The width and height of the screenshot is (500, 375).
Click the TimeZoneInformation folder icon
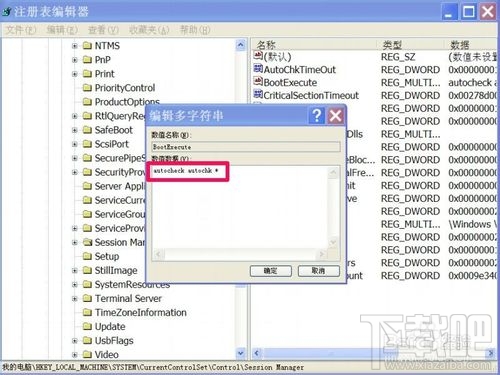point(87,312)
